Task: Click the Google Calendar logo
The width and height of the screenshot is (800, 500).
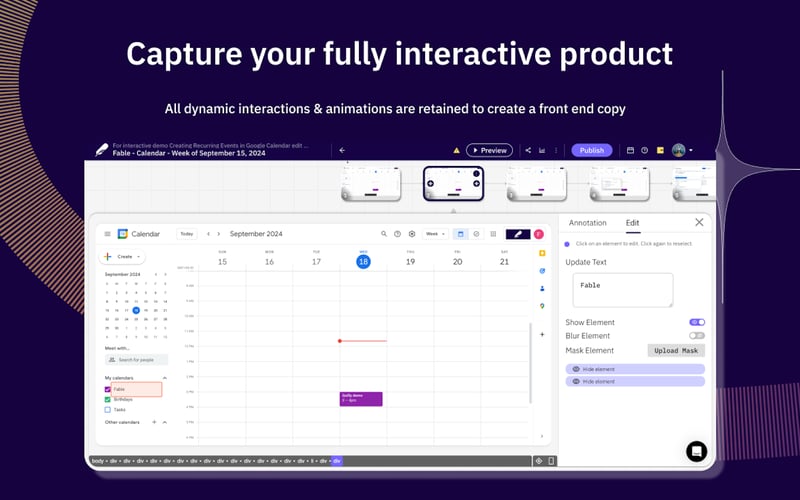Action: pos(122,234)
